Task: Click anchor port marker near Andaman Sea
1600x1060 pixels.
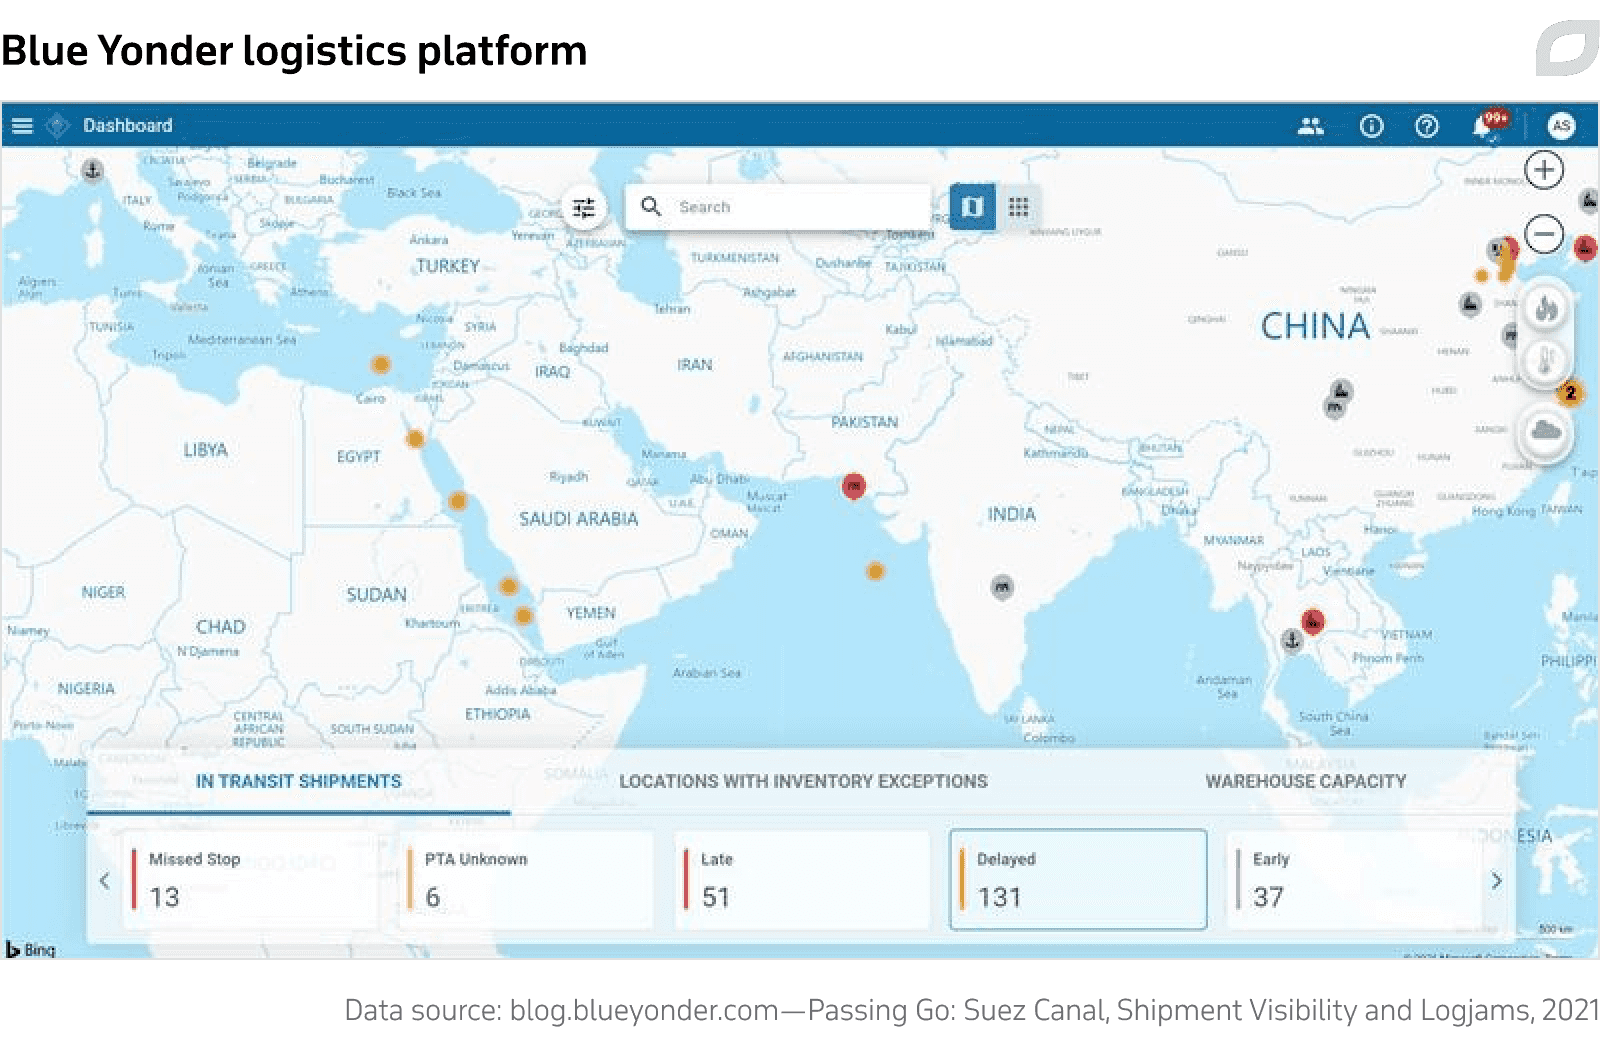Action: [1291, 640]
